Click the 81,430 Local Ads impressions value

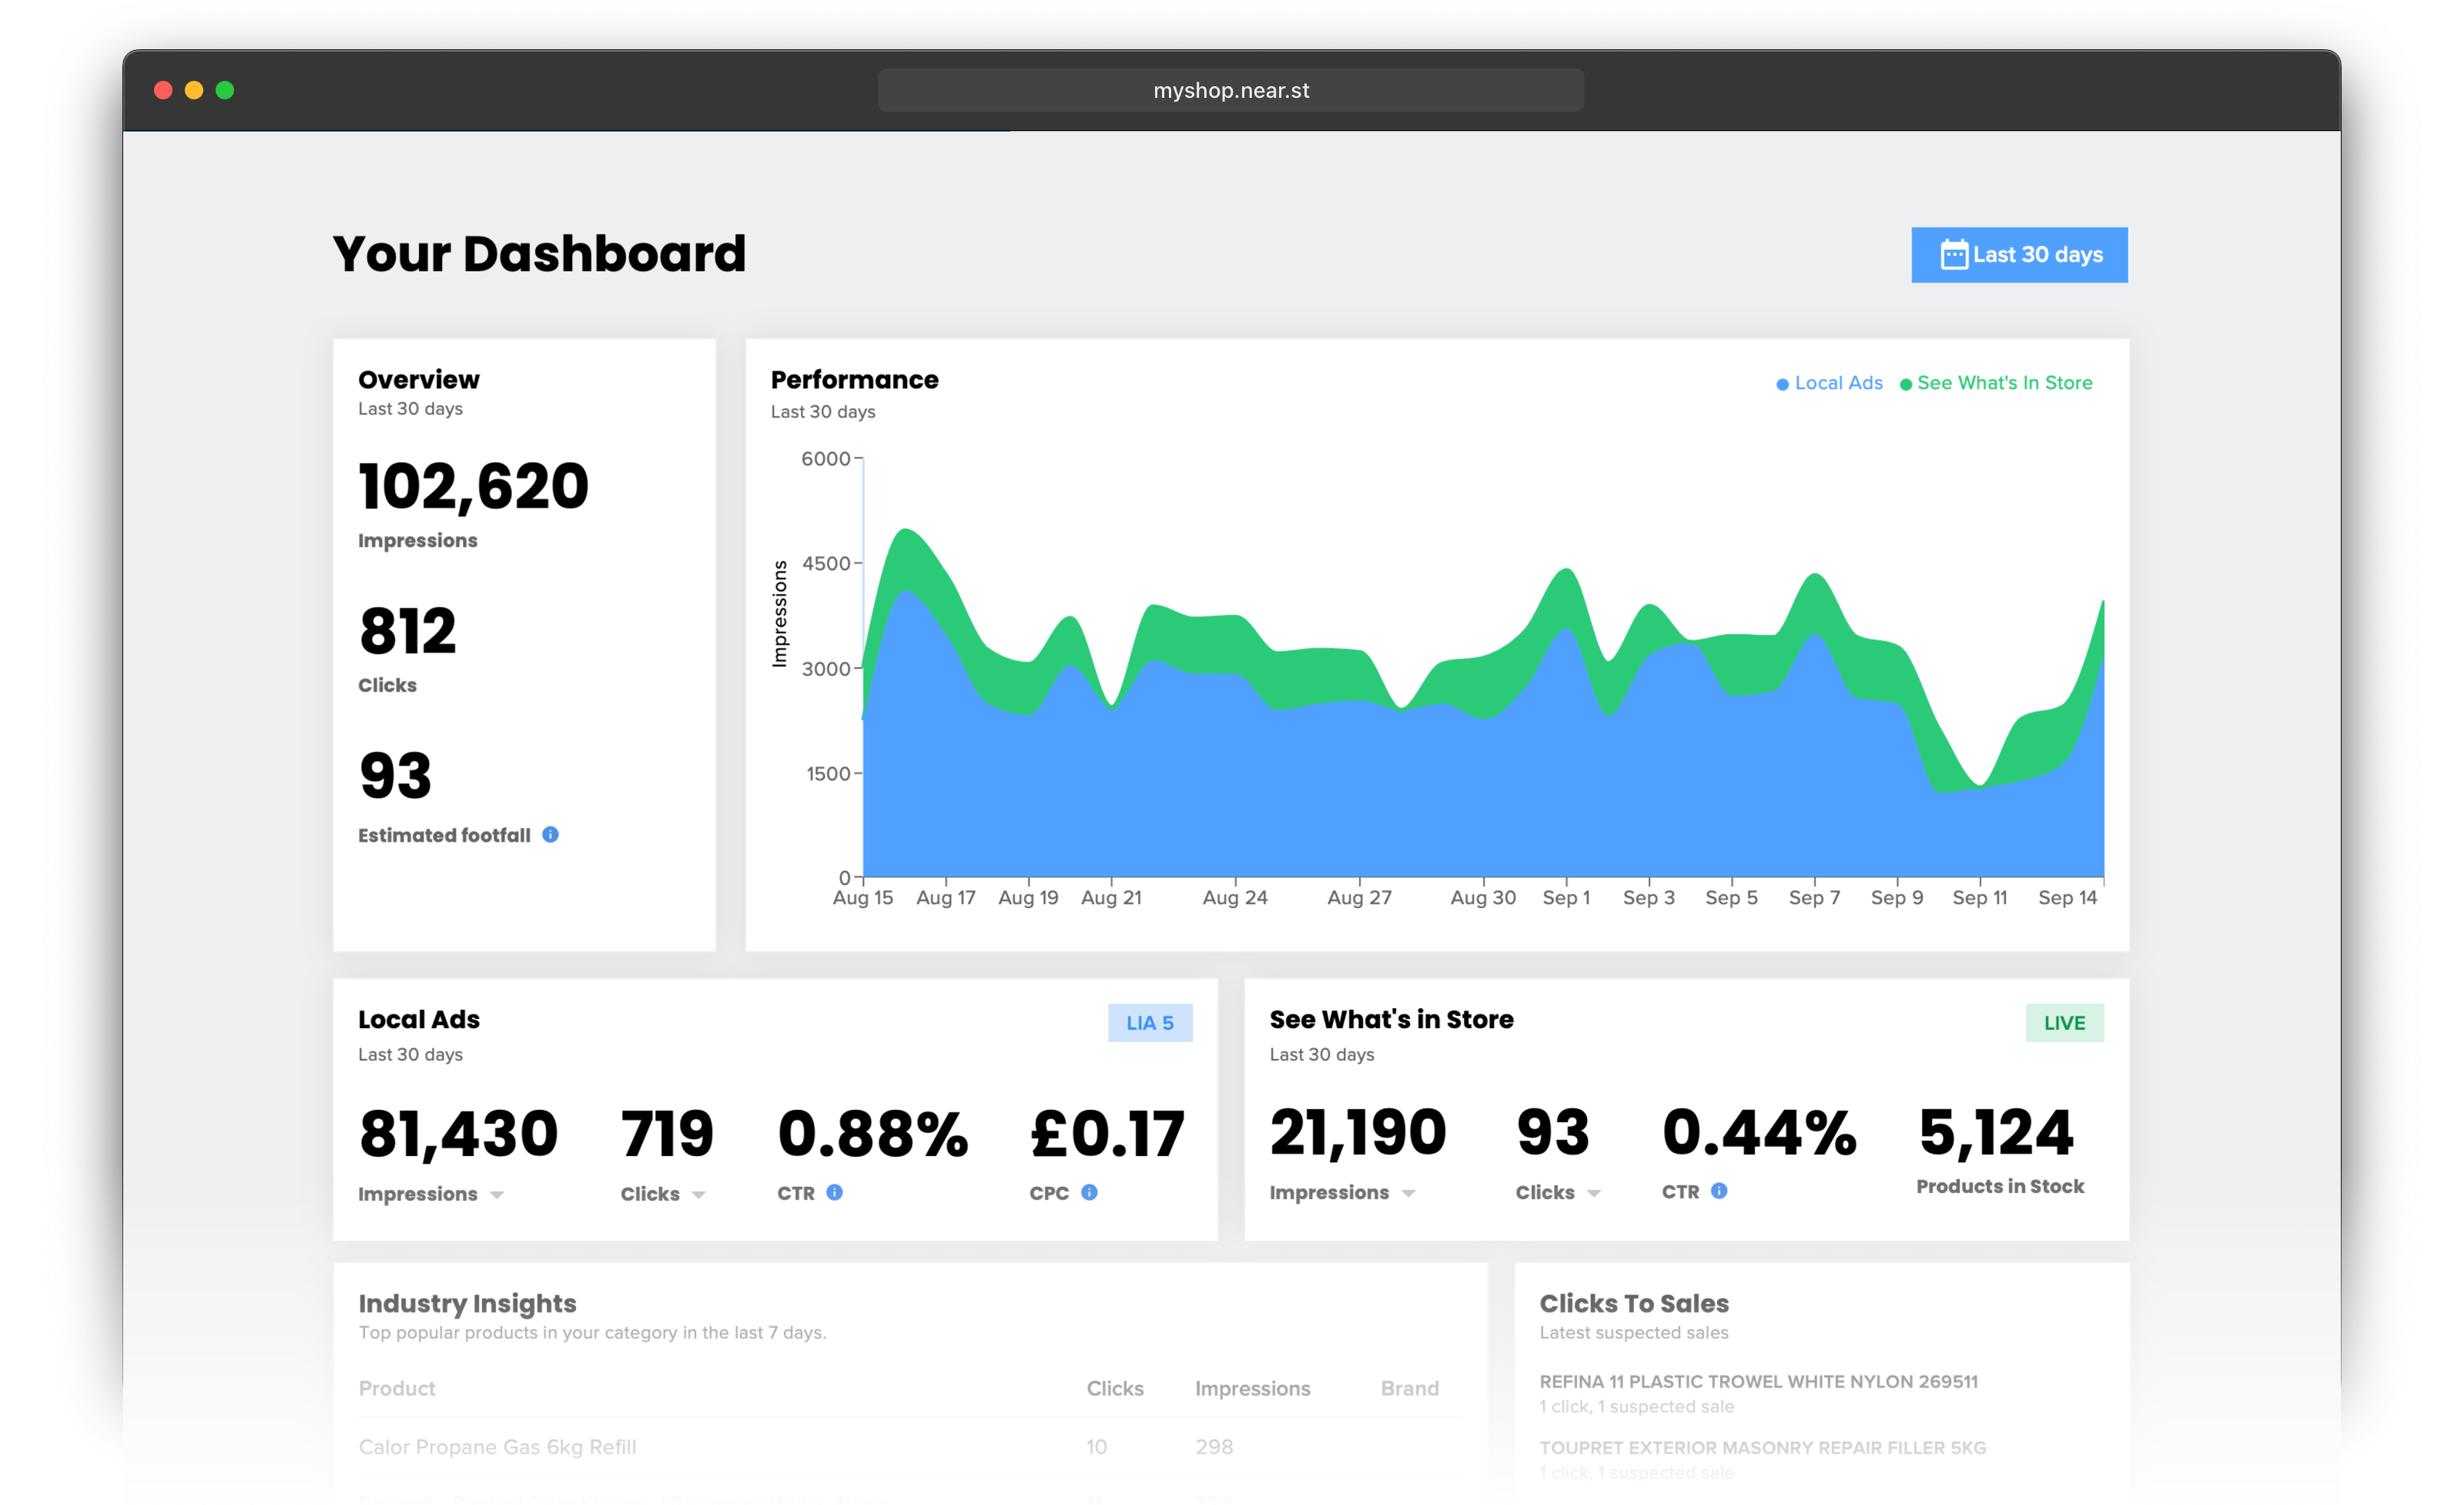(x=458, y=1134)
